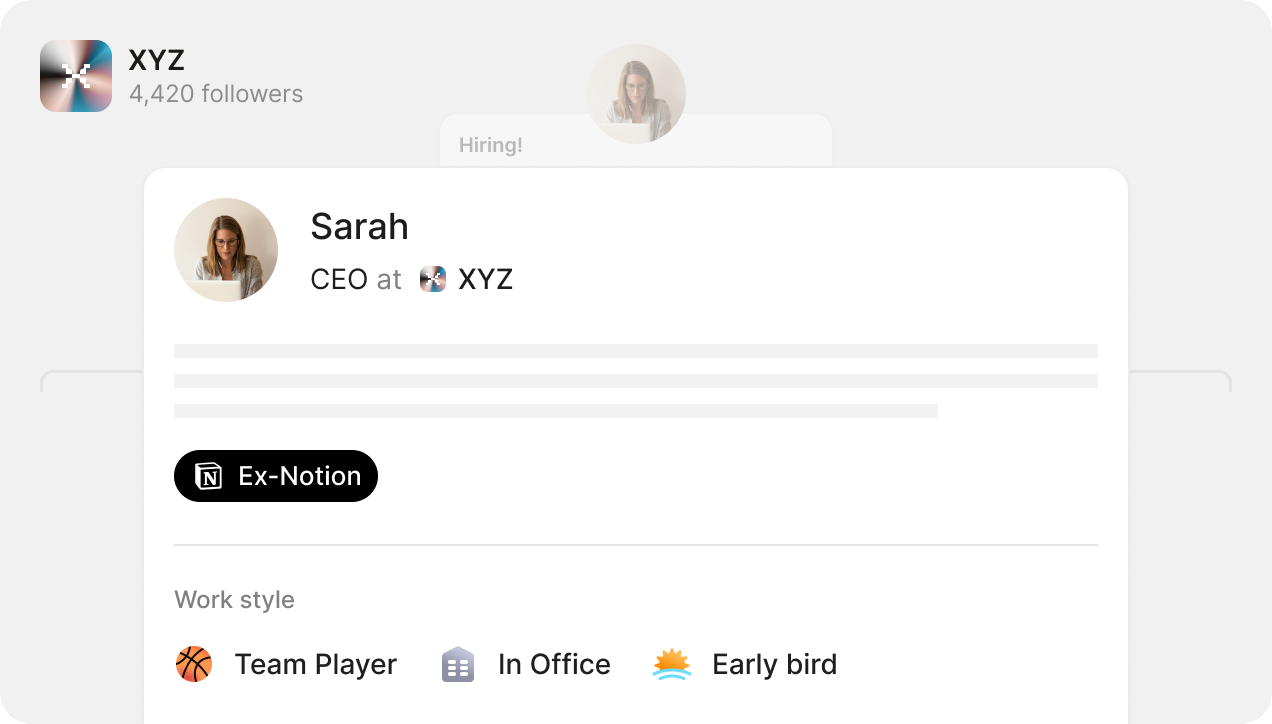The height and width of the screenshot is (724, 1272).
Task: Click the 4,420 followers text
Action: coord(216,94)
